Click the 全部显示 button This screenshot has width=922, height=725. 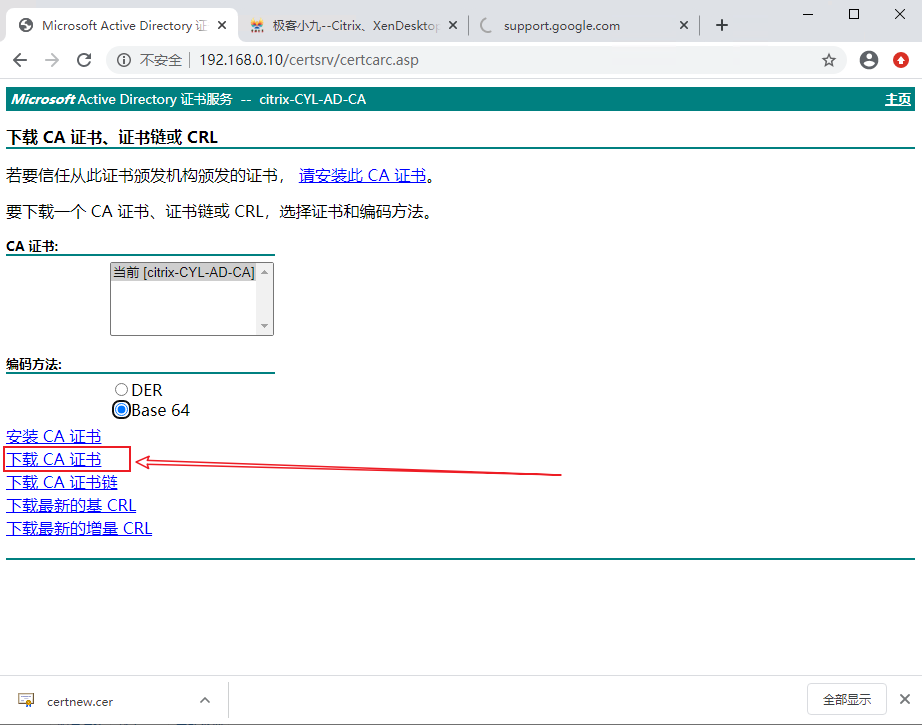tap(846, 700)
